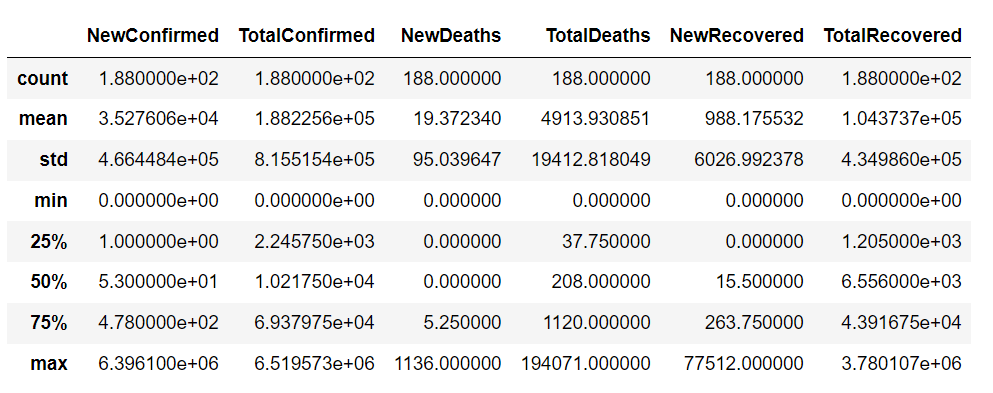Select the TotalConfirmed column header
Screen dimensions: 993x393
coord(307,35)
